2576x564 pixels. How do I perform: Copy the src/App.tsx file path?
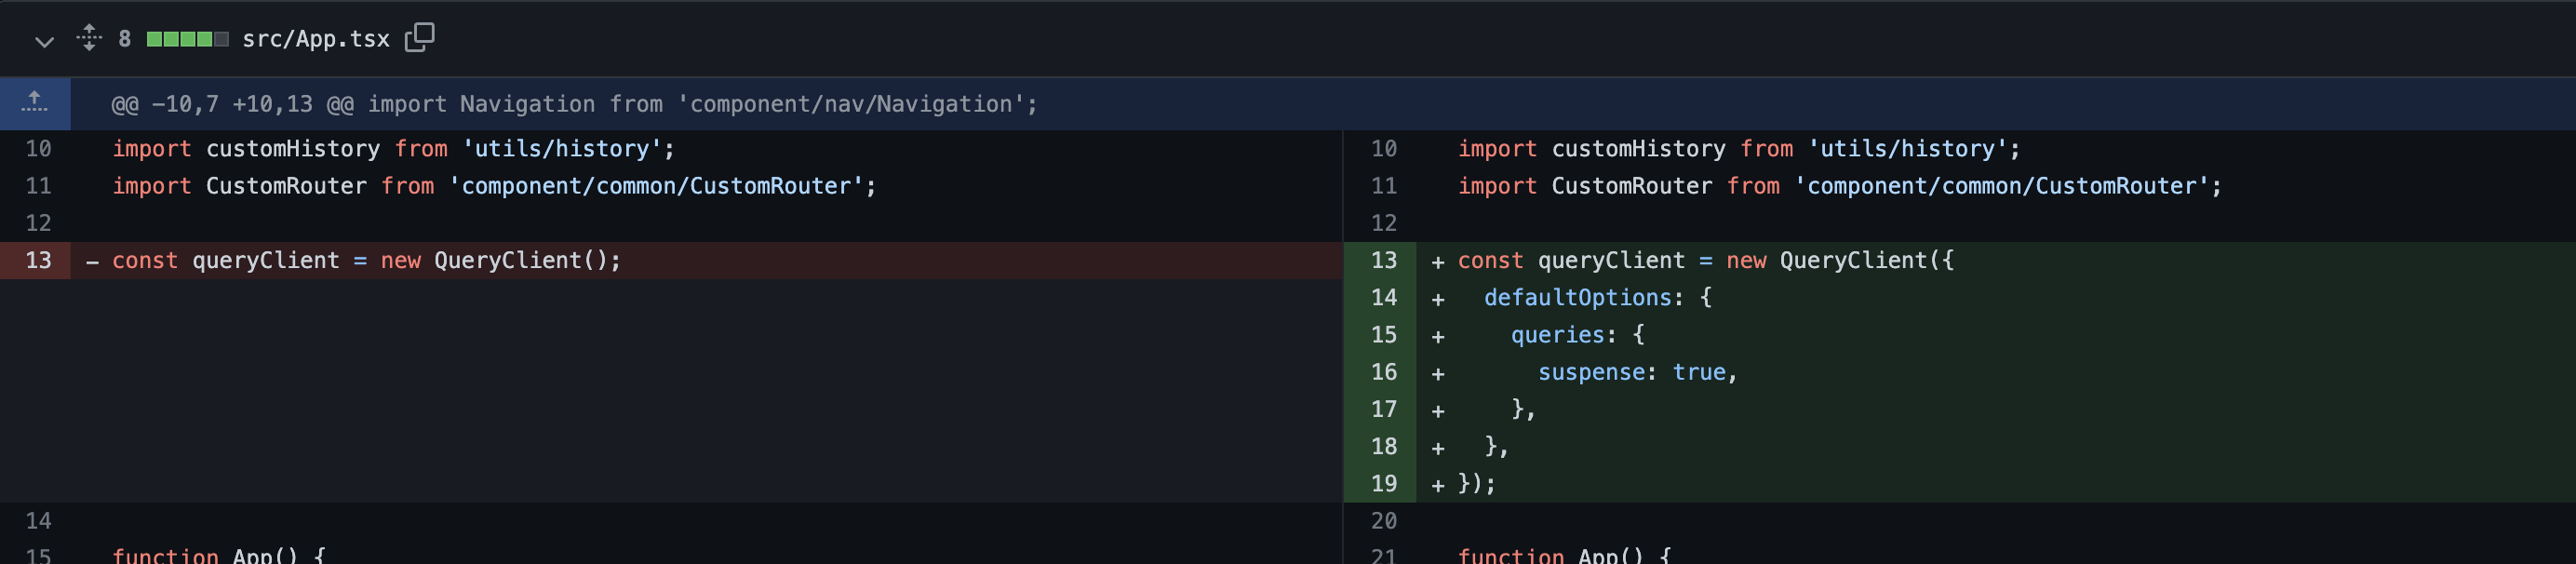(419, 37)
